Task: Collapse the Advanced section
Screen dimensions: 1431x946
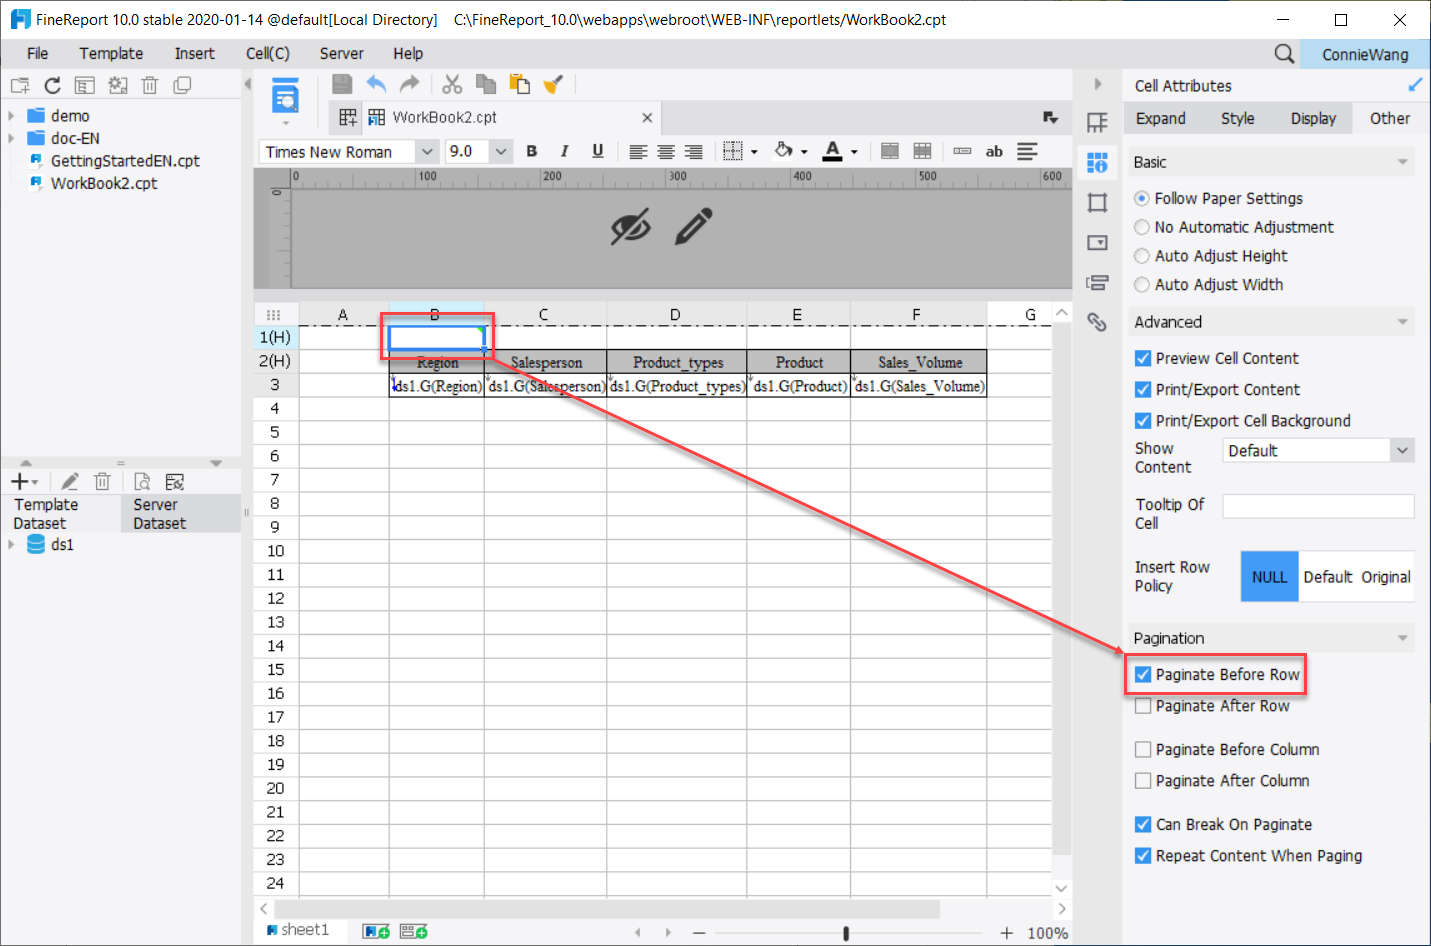Action: point(1404,321)
